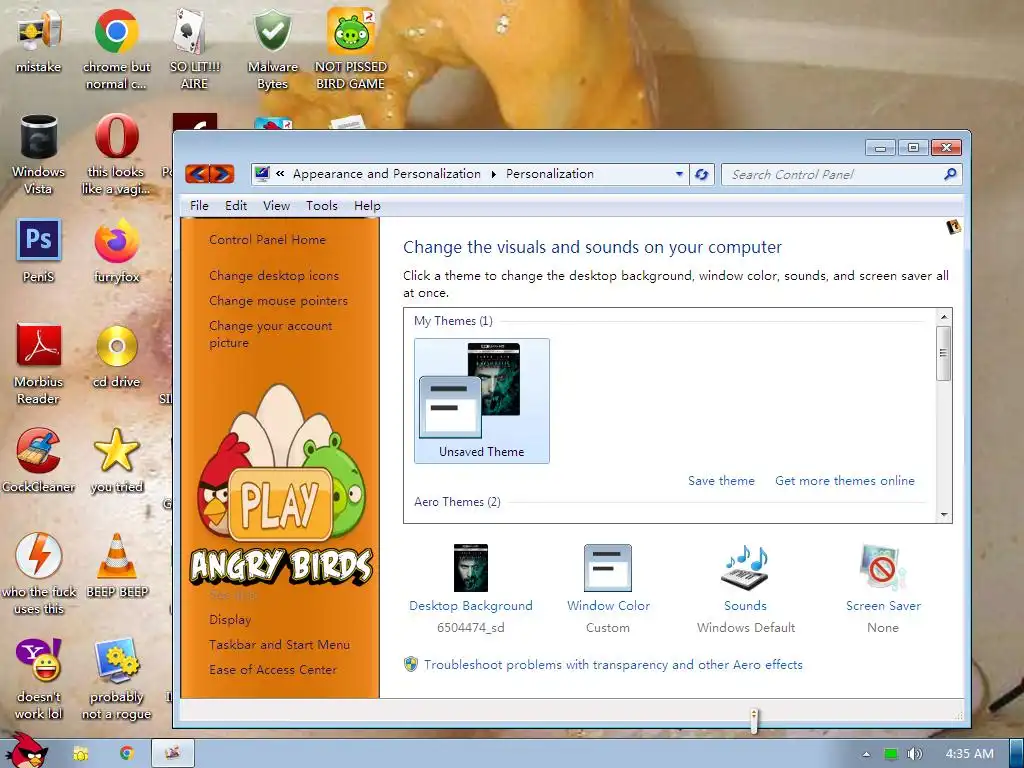This screenshot has height=768, width=1024.
Task: Click the search magnifier in Control Panel
Action: 950,174
